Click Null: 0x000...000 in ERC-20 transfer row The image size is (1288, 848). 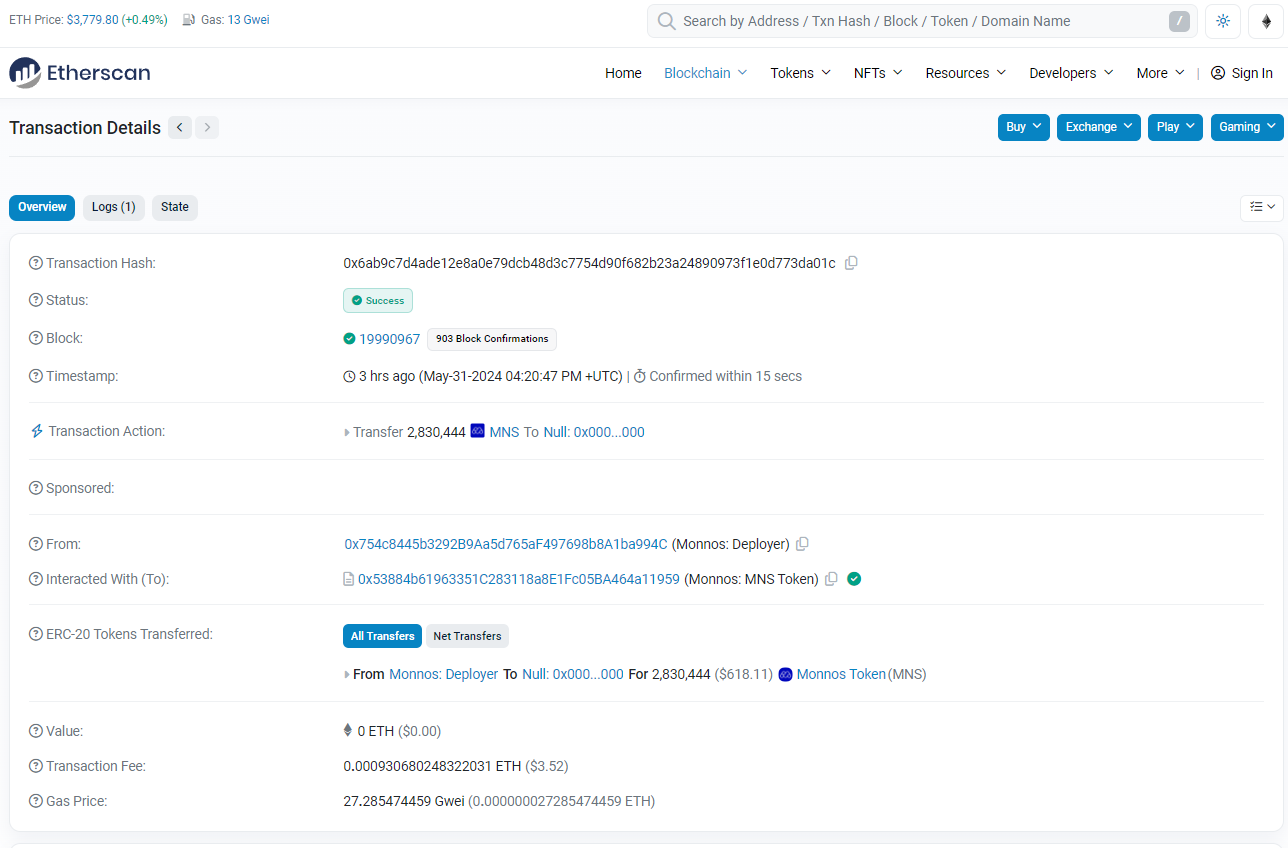(x=573, y=674)
